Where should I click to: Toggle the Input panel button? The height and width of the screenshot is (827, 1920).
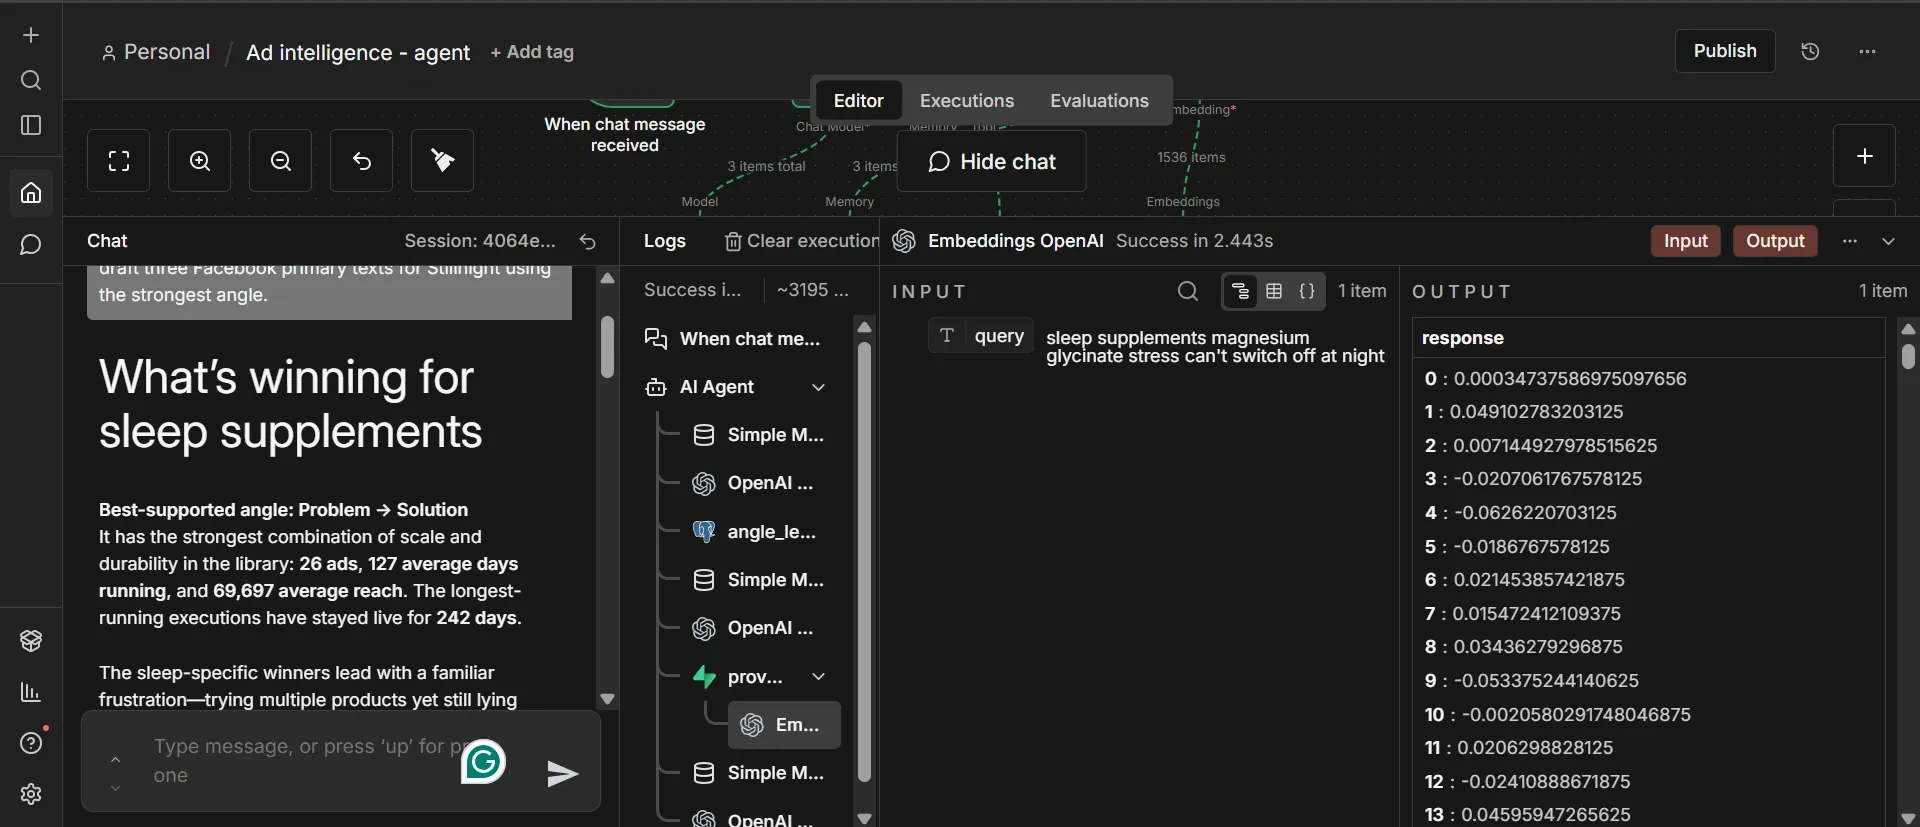(x=1686, y=241)
